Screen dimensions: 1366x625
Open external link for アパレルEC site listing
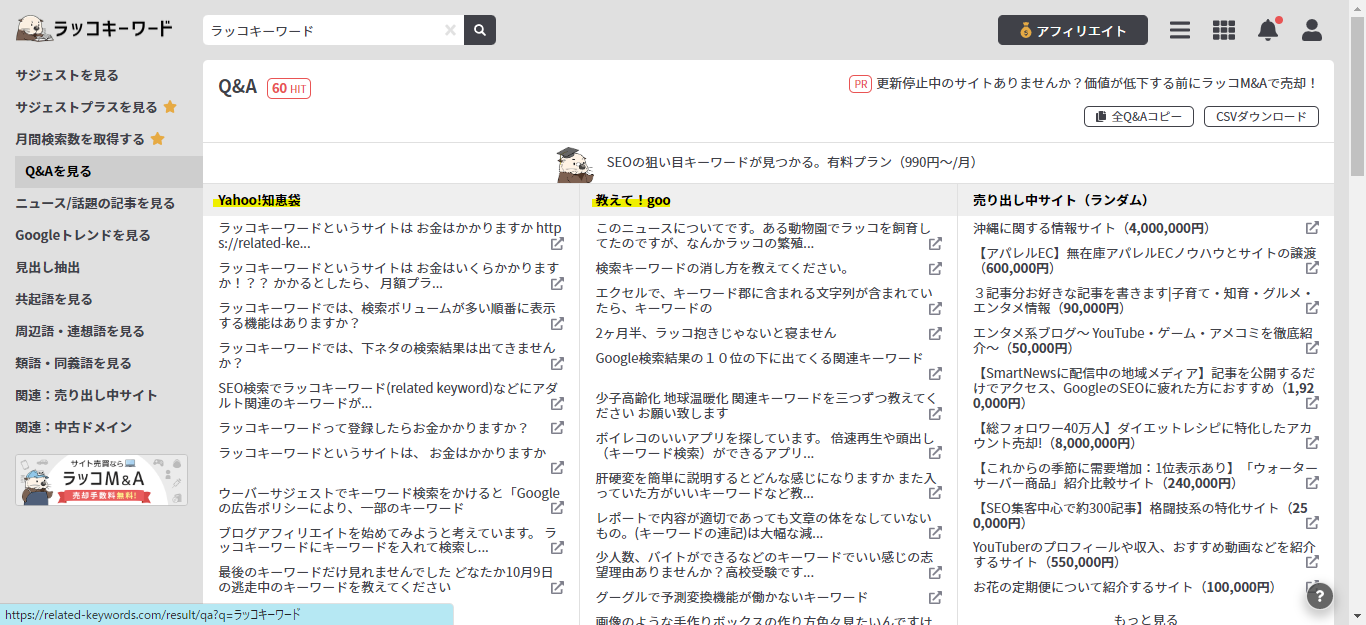1312,268
